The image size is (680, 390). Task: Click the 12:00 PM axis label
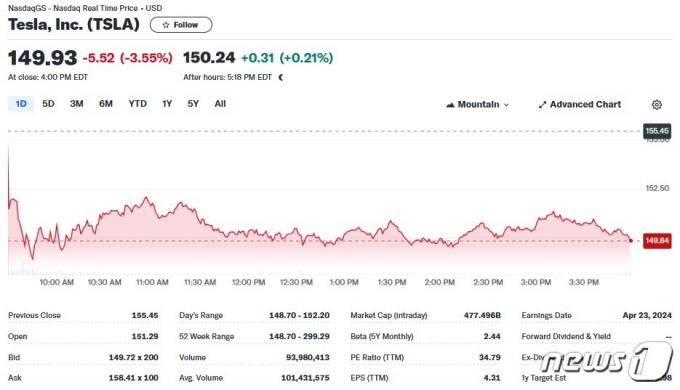click(248, 282)
